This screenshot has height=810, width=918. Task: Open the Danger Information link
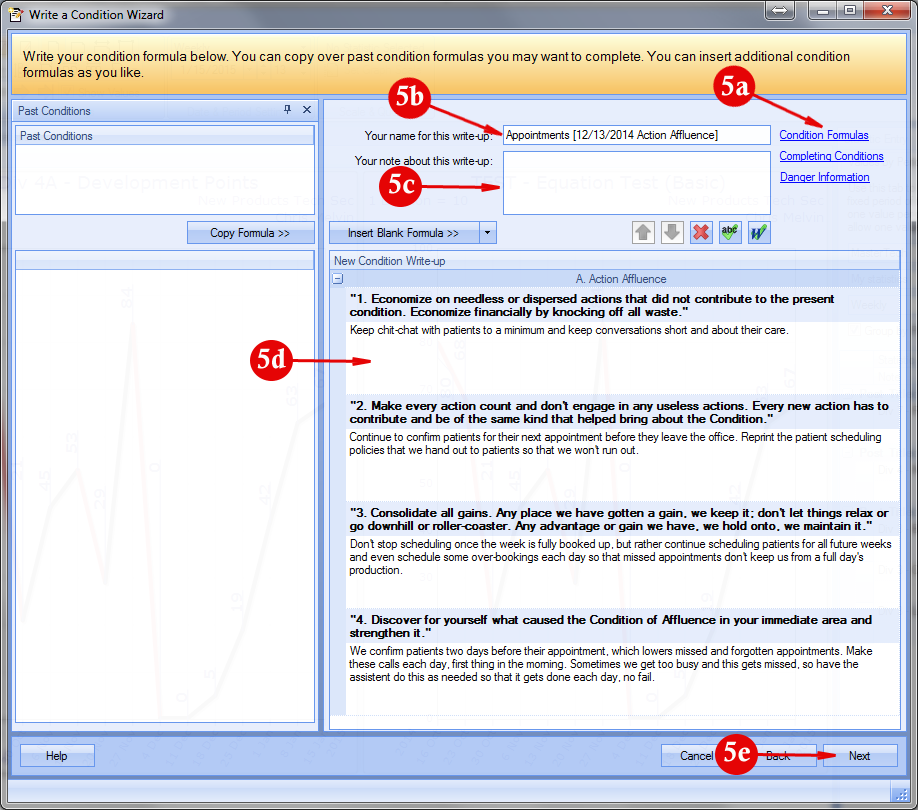click(824, 177)
